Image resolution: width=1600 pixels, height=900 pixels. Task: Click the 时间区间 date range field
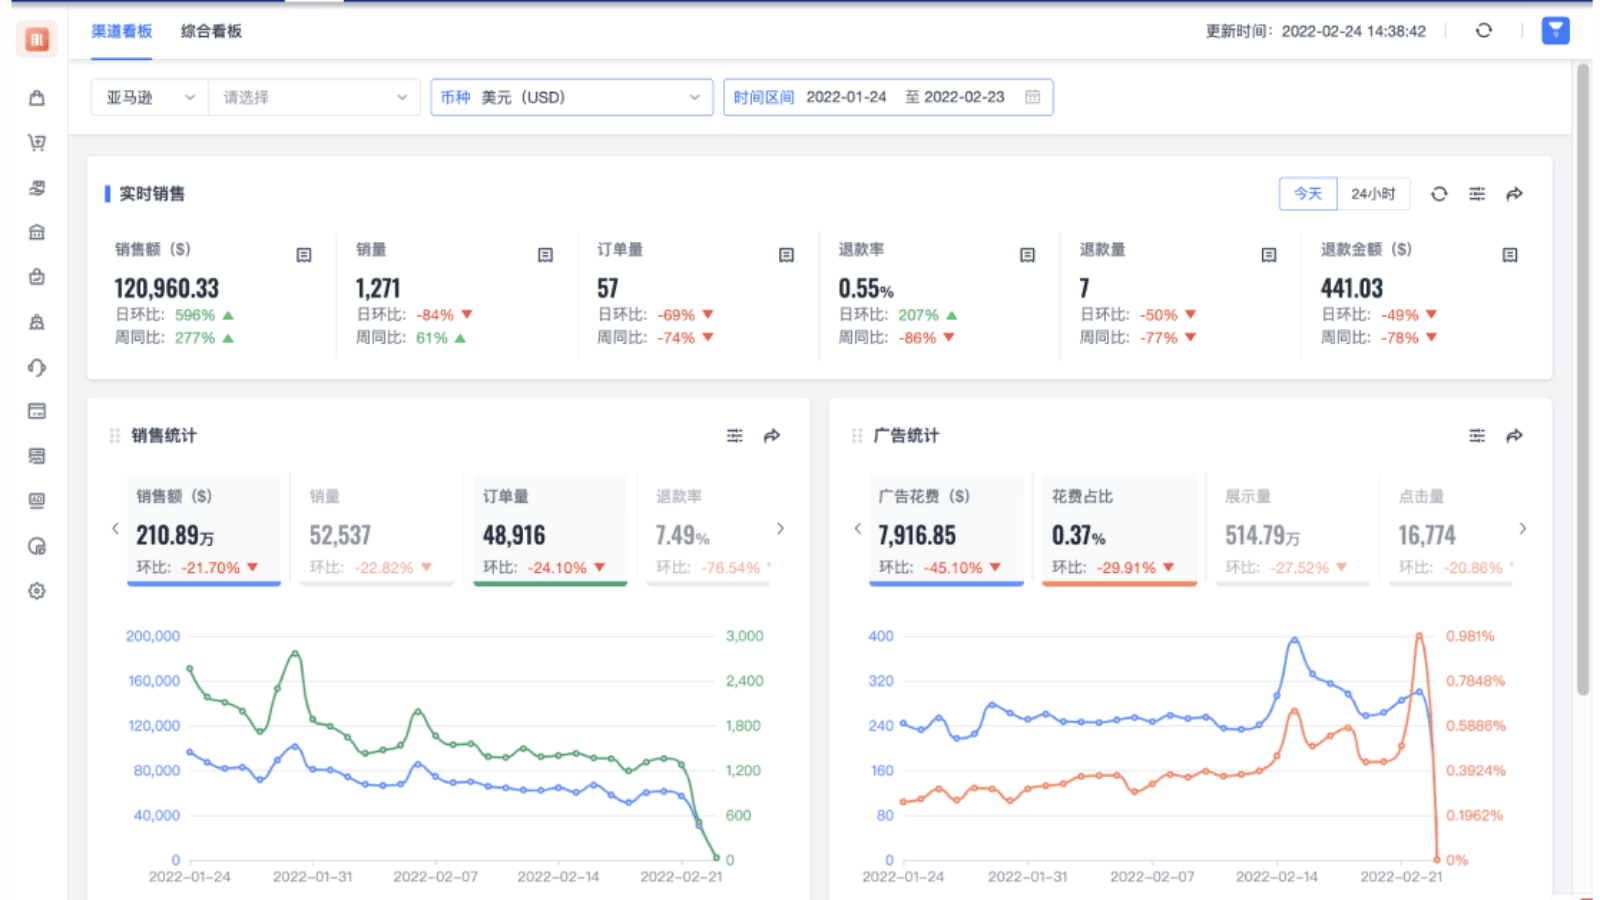[x=887, y=97]
